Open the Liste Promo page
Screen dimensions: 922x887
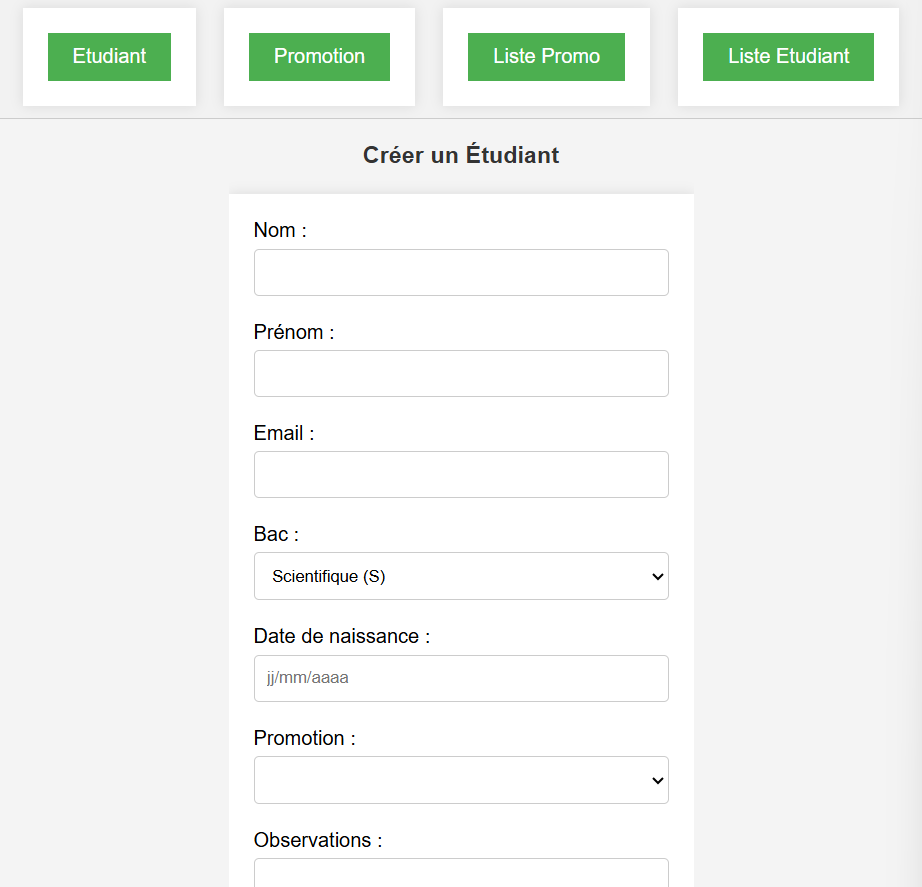coord(546,56)
